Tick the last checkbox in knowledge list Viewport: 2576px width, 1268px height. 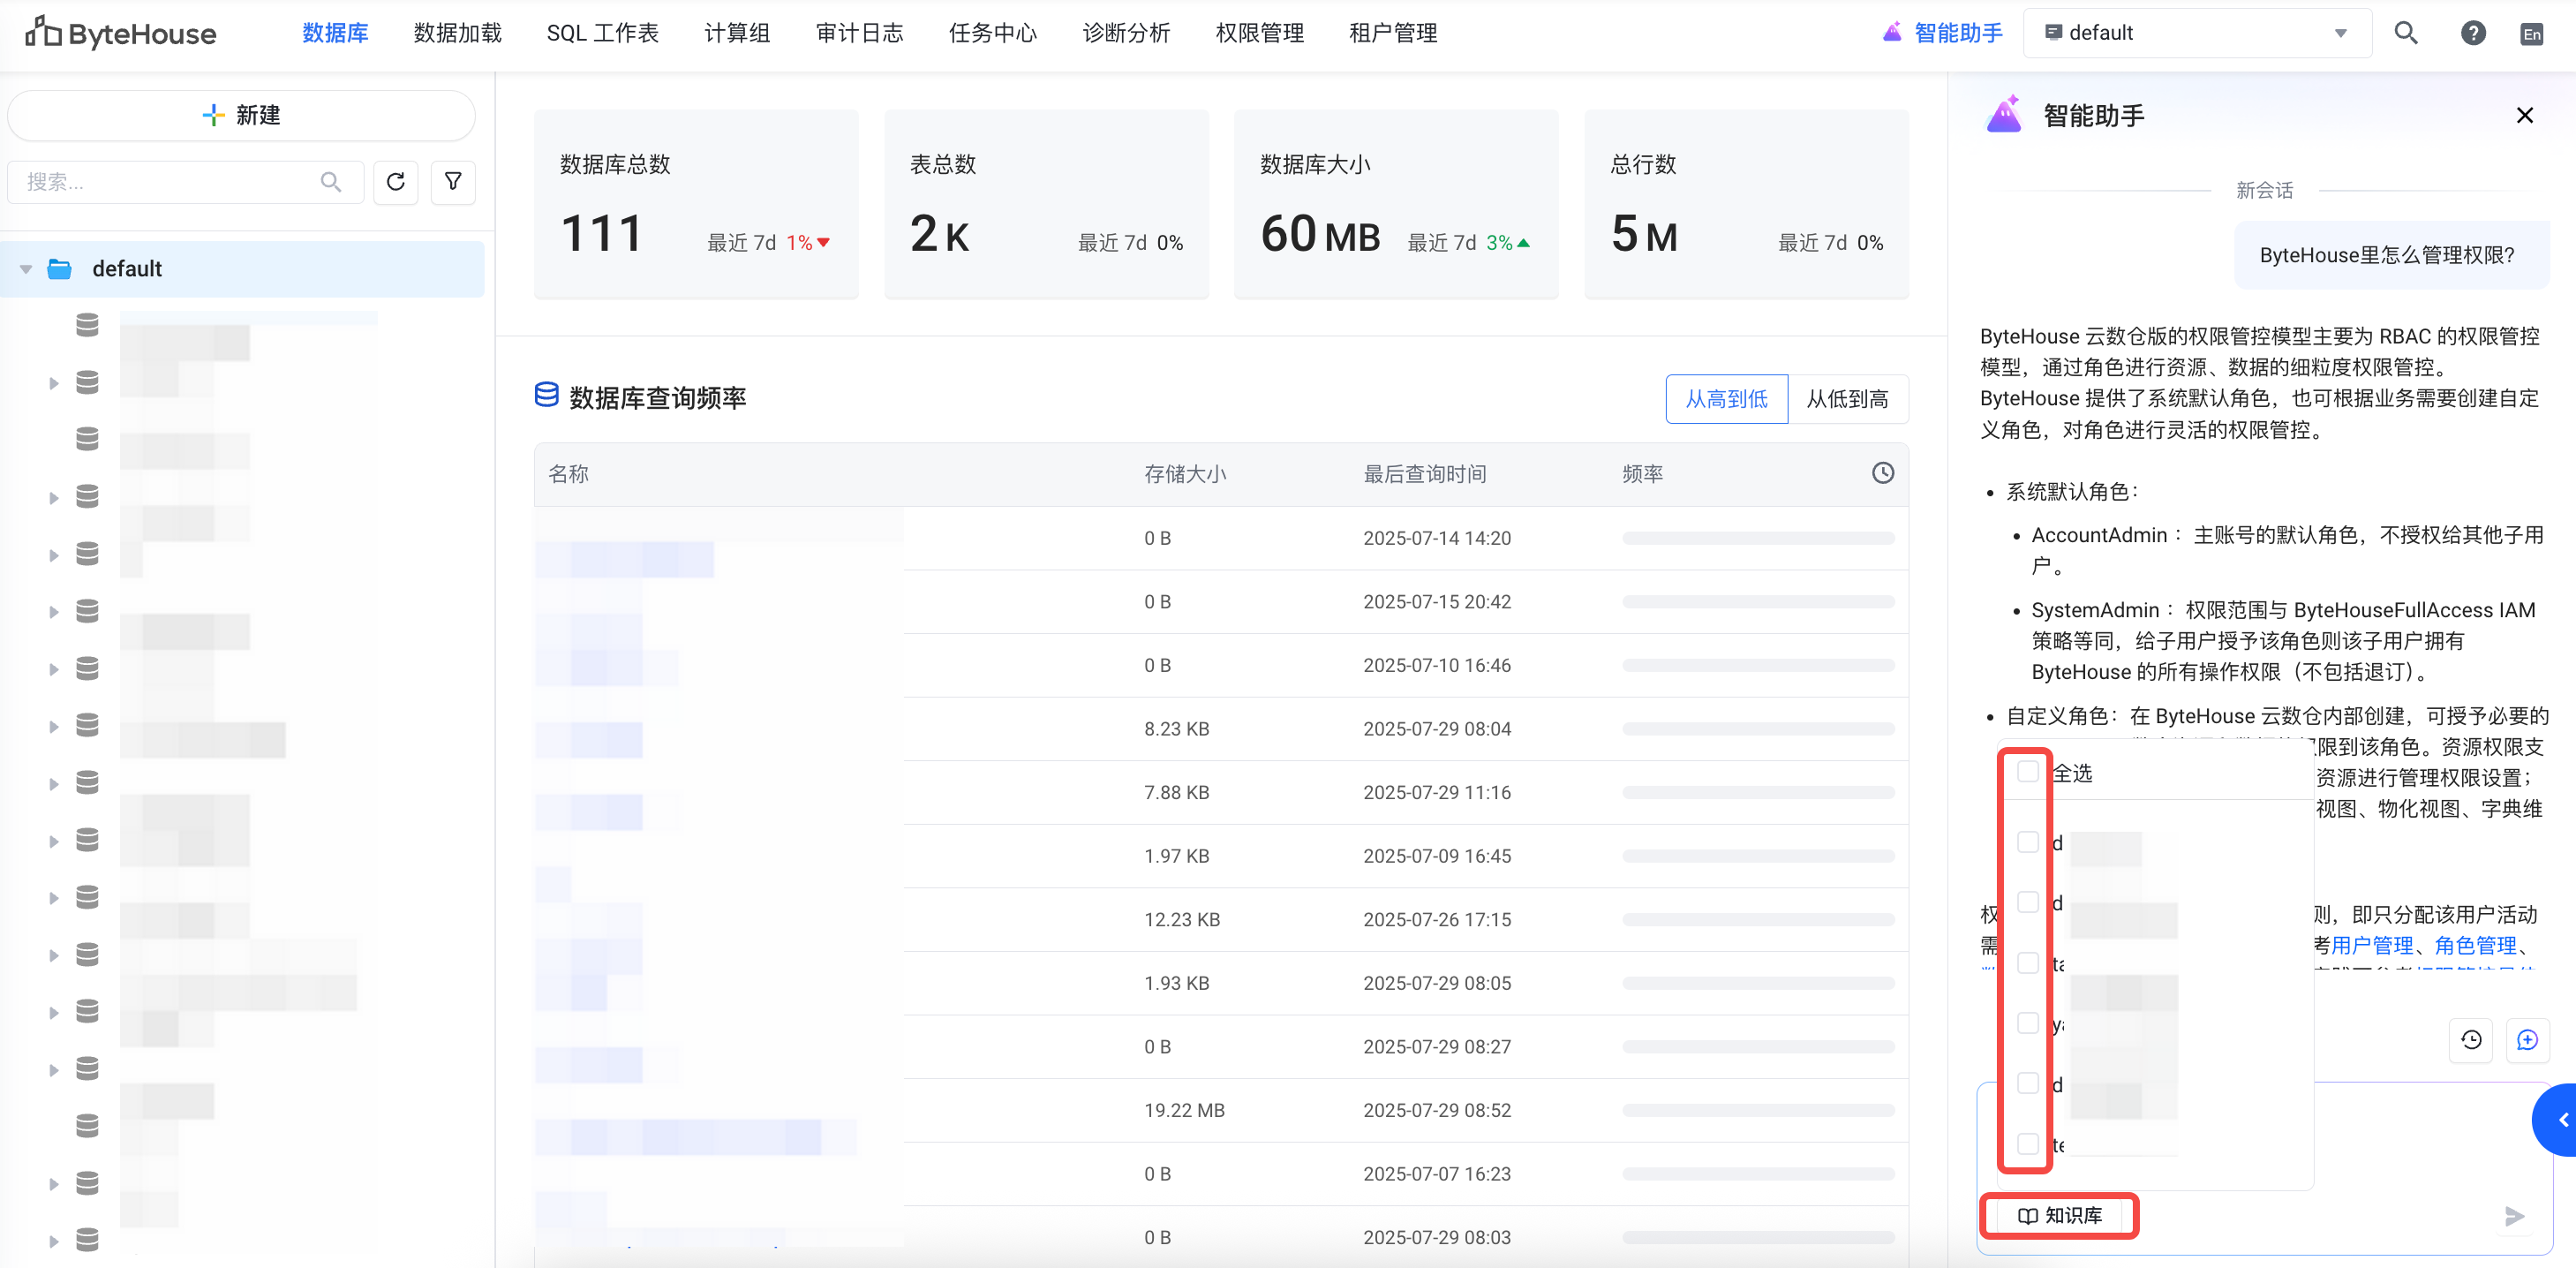point(2027,1143)
